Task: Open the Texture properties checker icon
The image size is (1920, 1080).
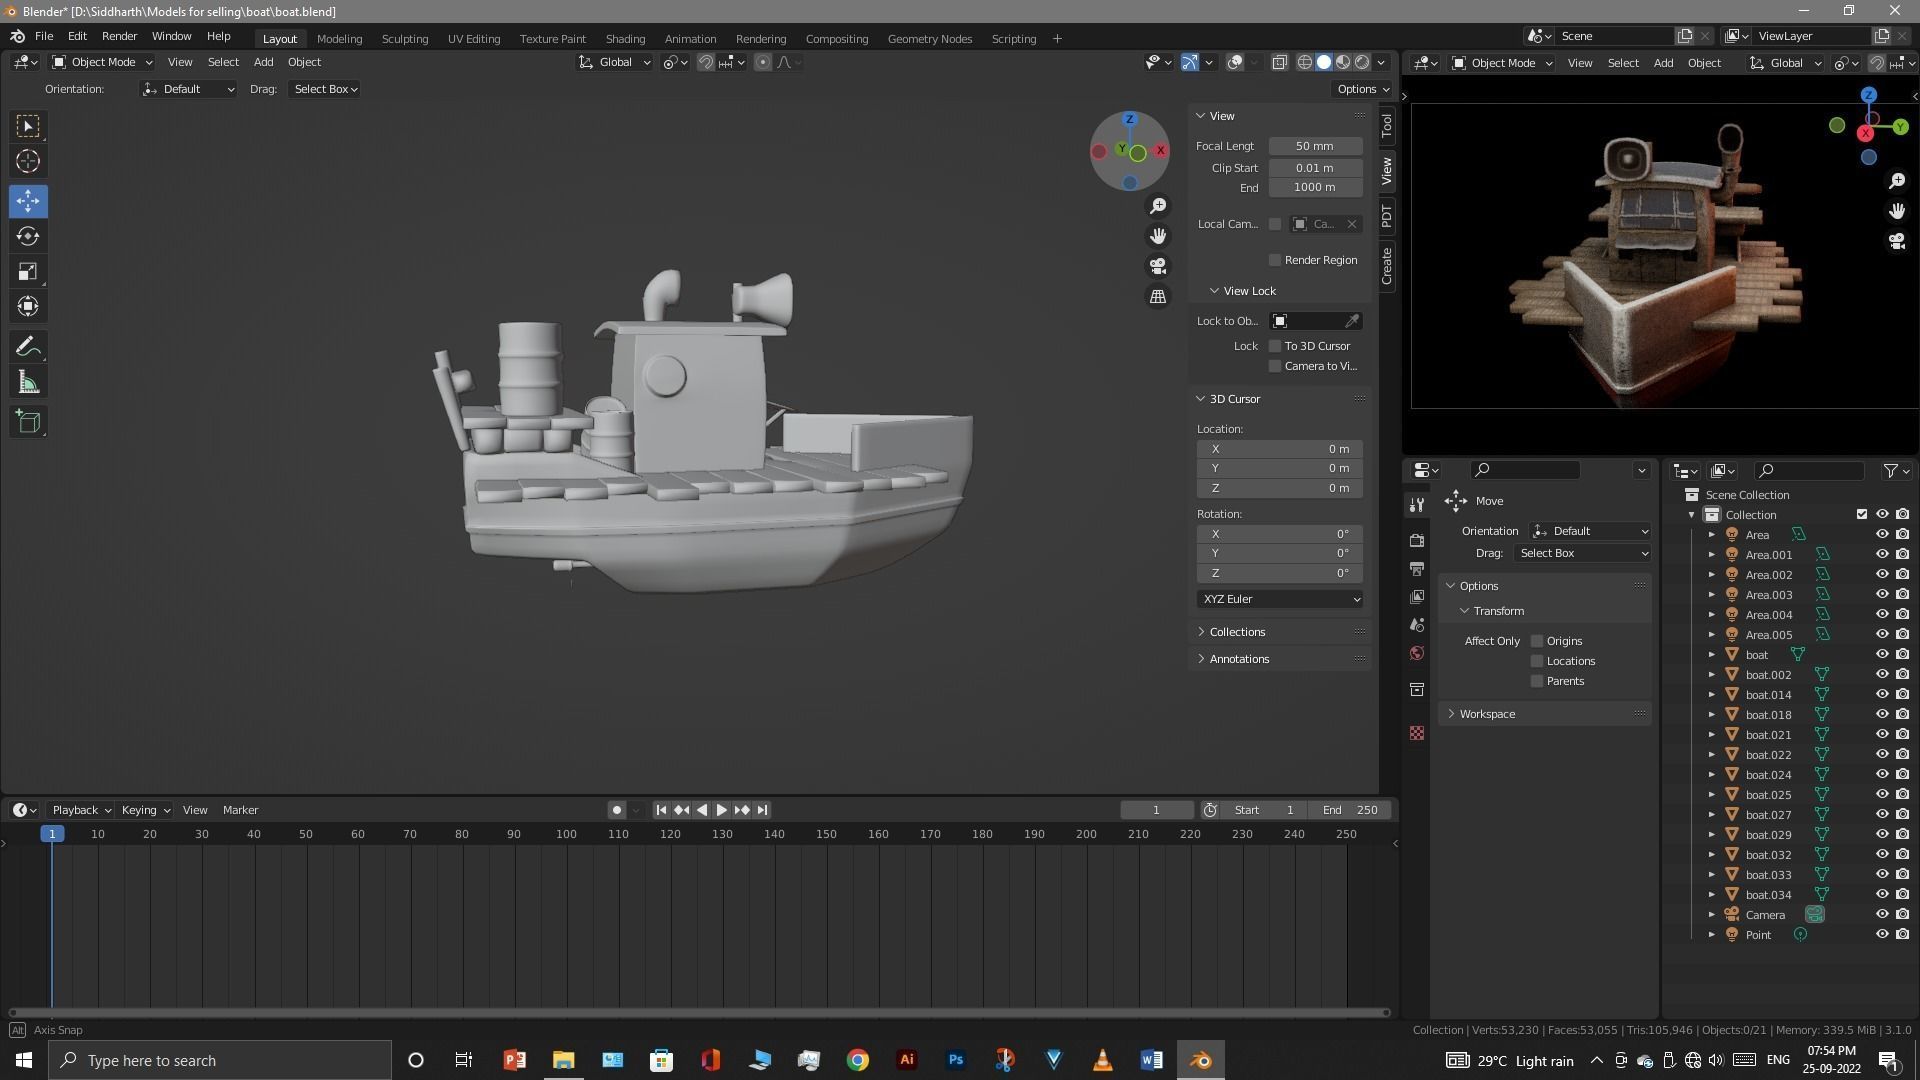Action: (x=1416, y=733)
